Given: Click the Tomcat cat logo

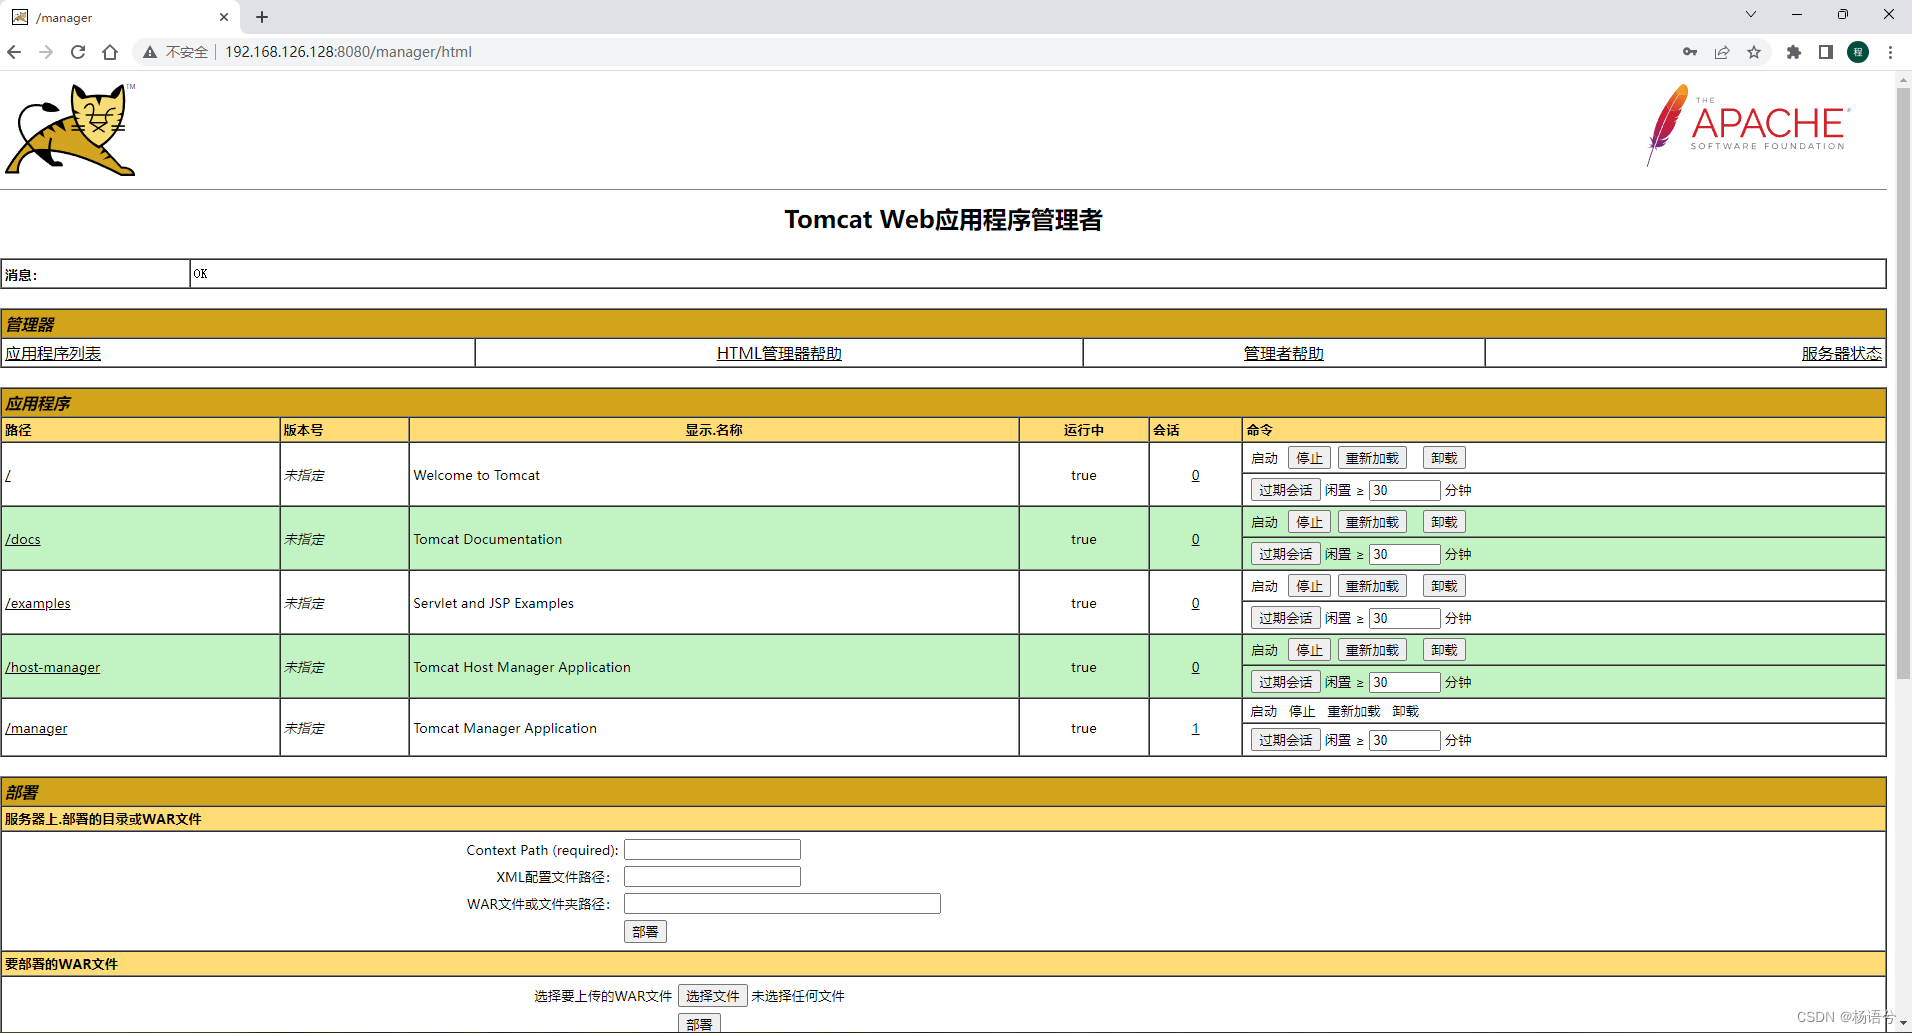Looking at the screenshot, I should tap(70, 130).
